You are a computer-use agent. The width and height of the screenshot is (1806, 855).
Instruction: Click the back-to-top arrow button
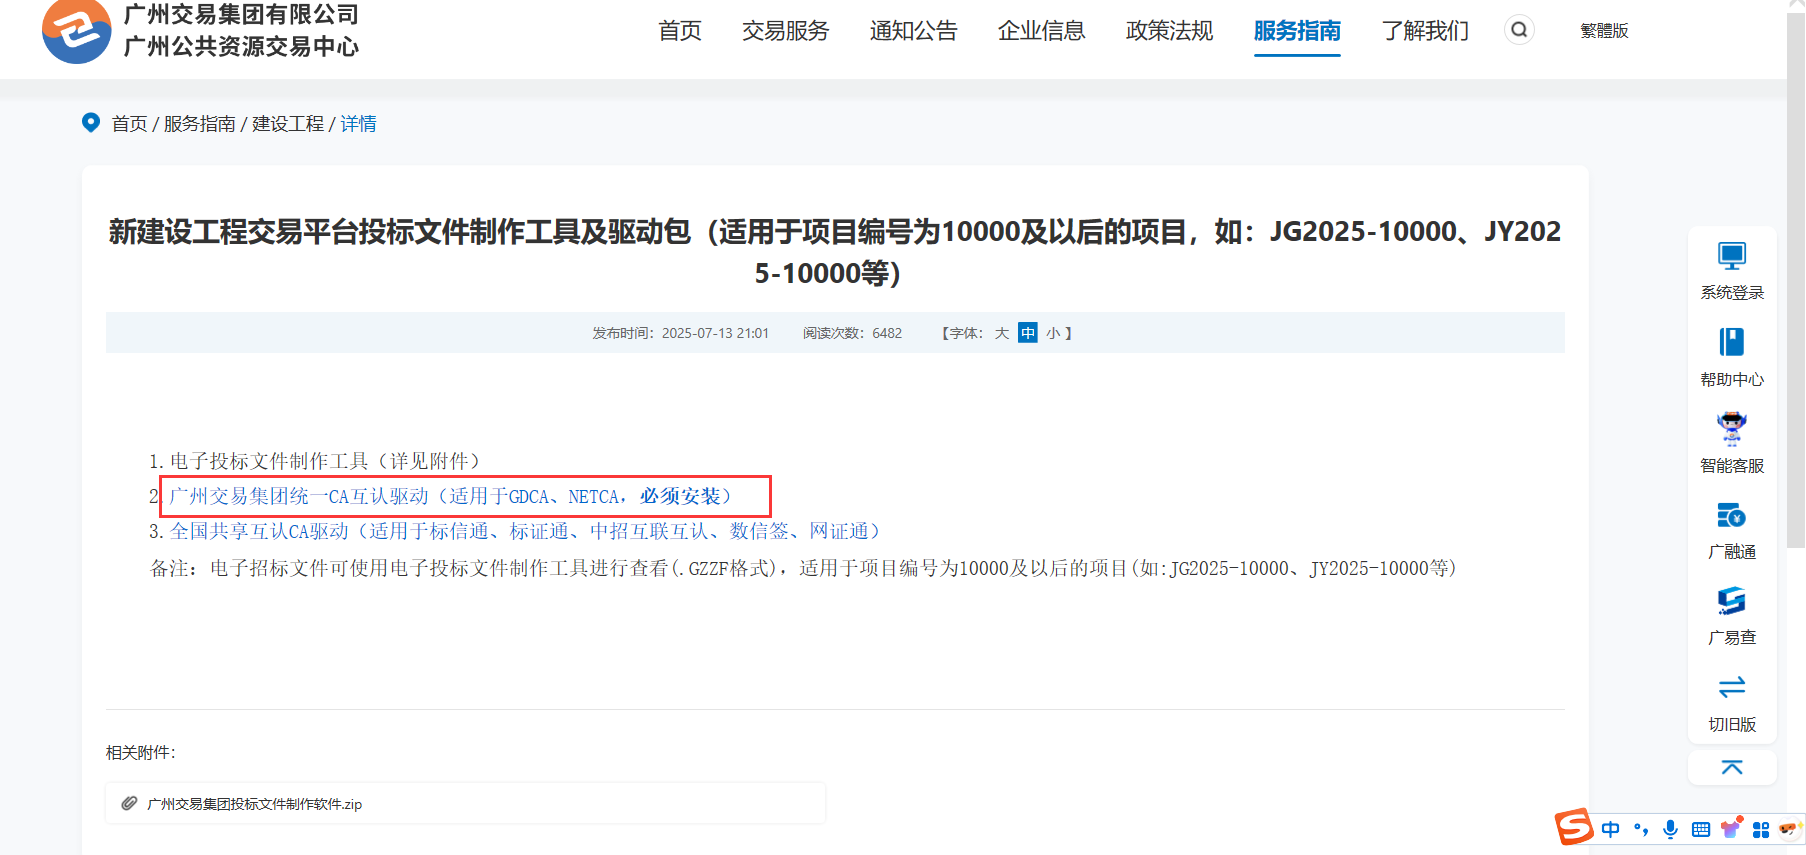click(x=1731, y=767)
